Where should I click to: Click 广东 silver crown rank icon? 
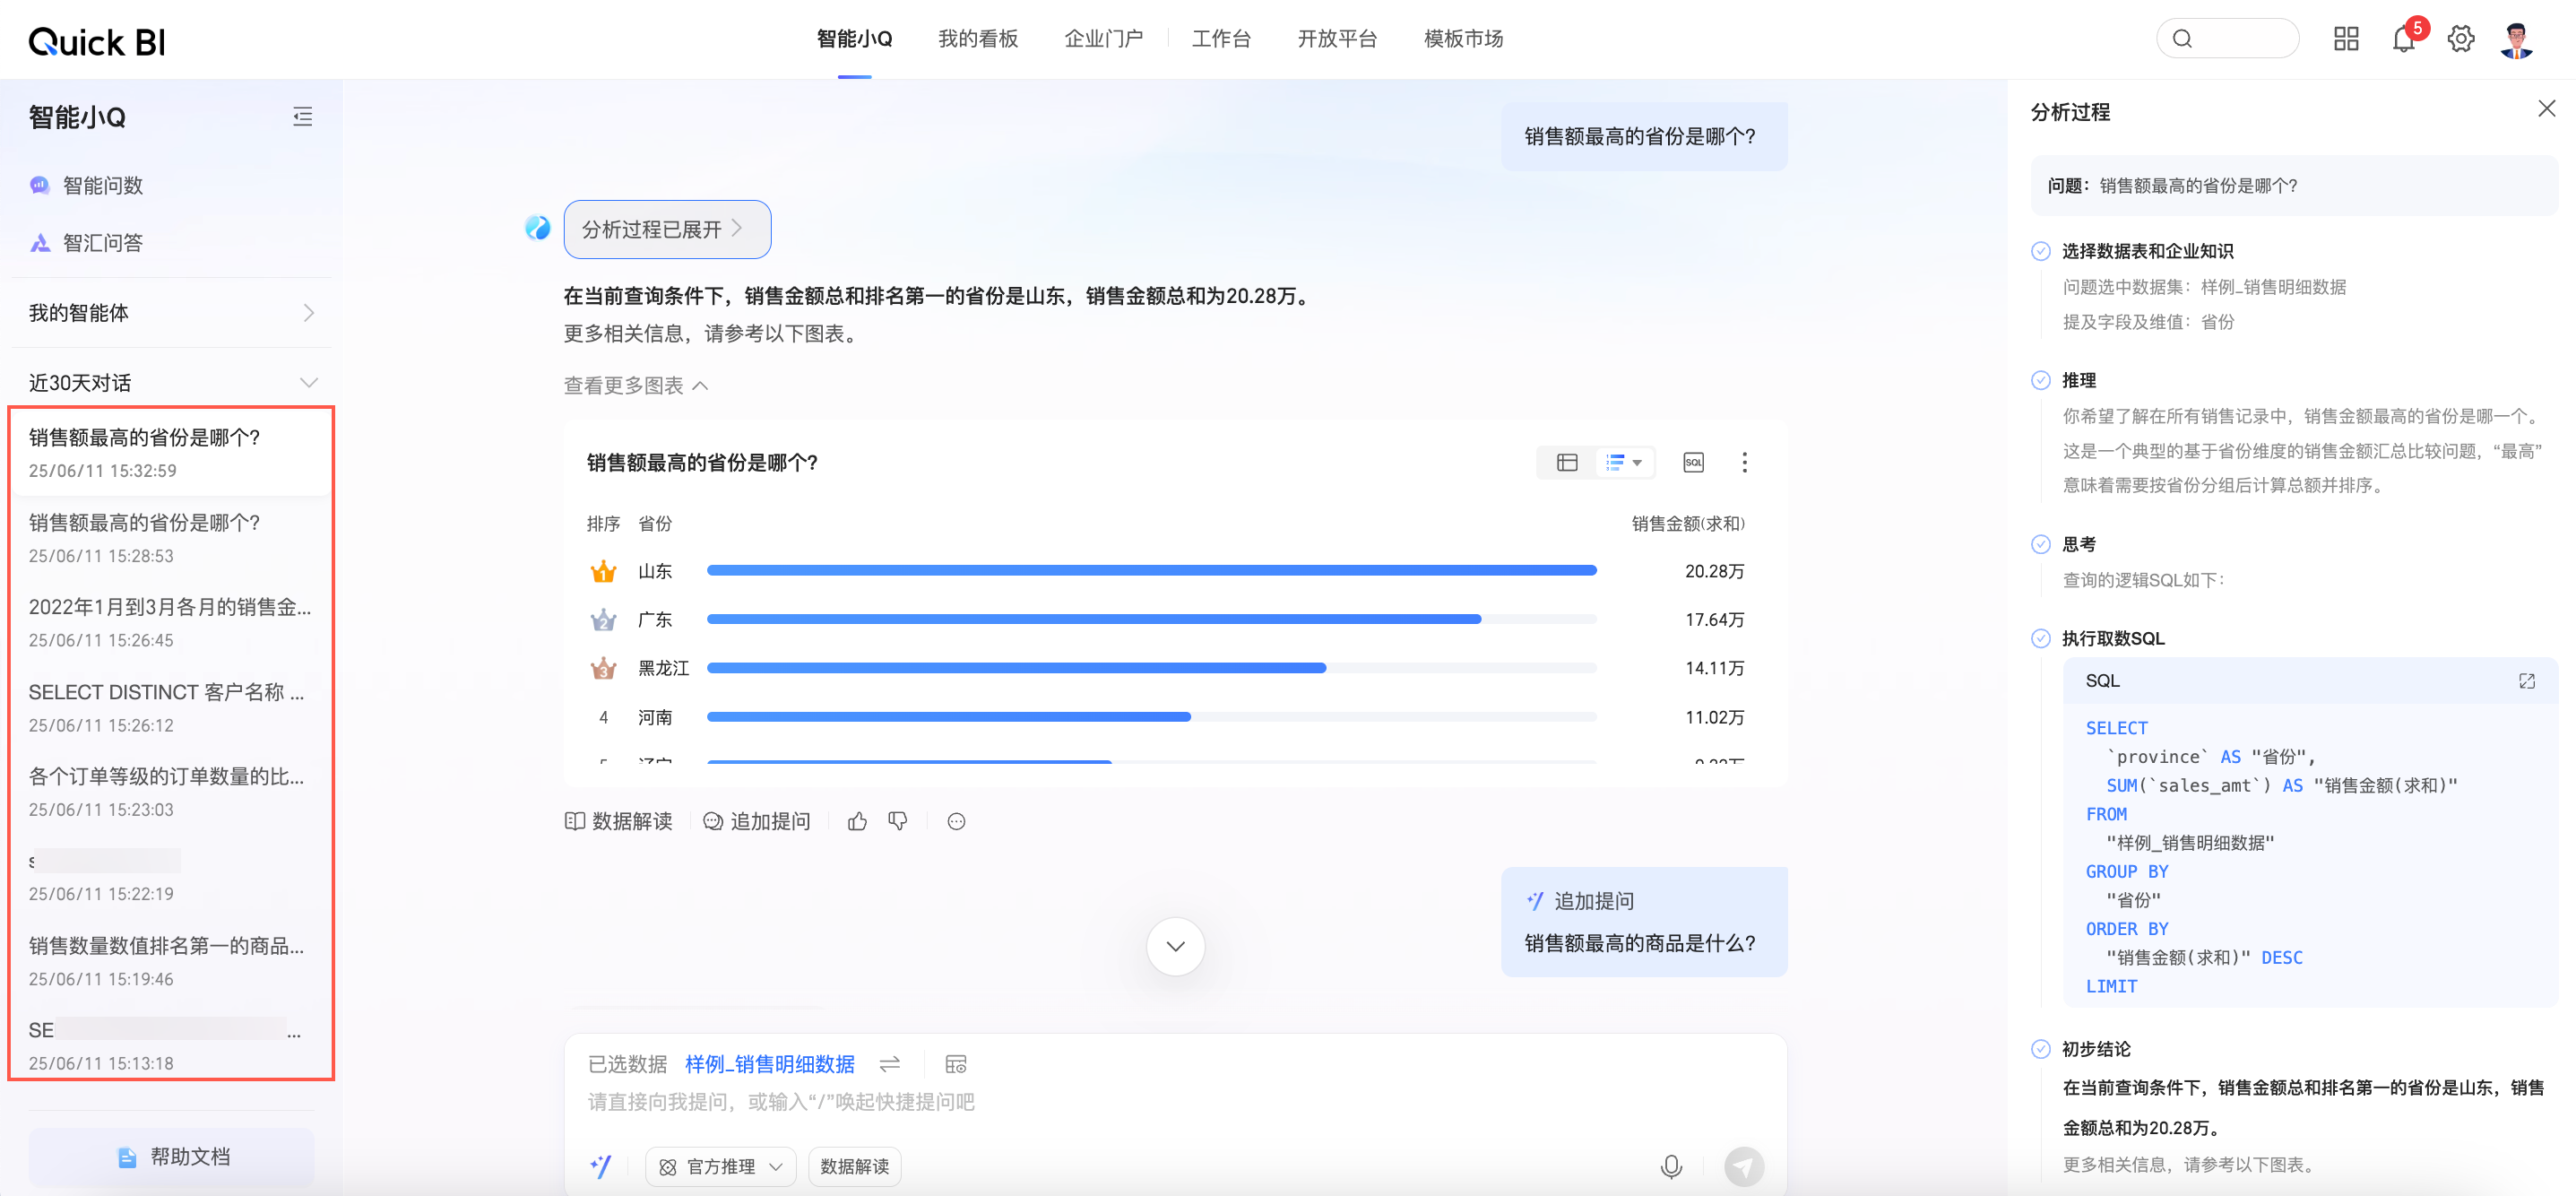603,619
